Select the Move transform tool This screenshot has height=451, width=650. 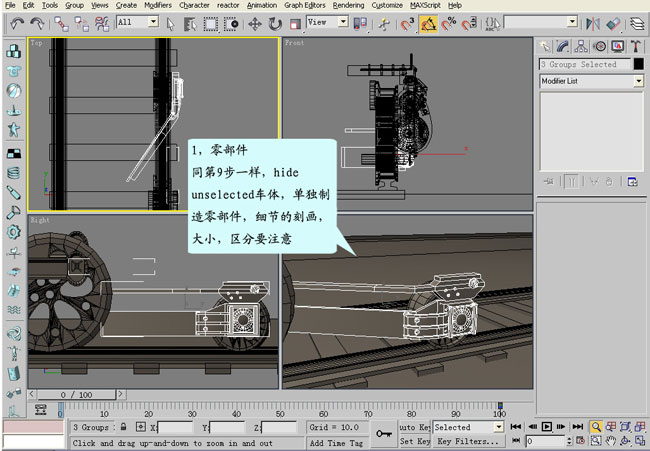pyautogui.click(x=254, y=22)
